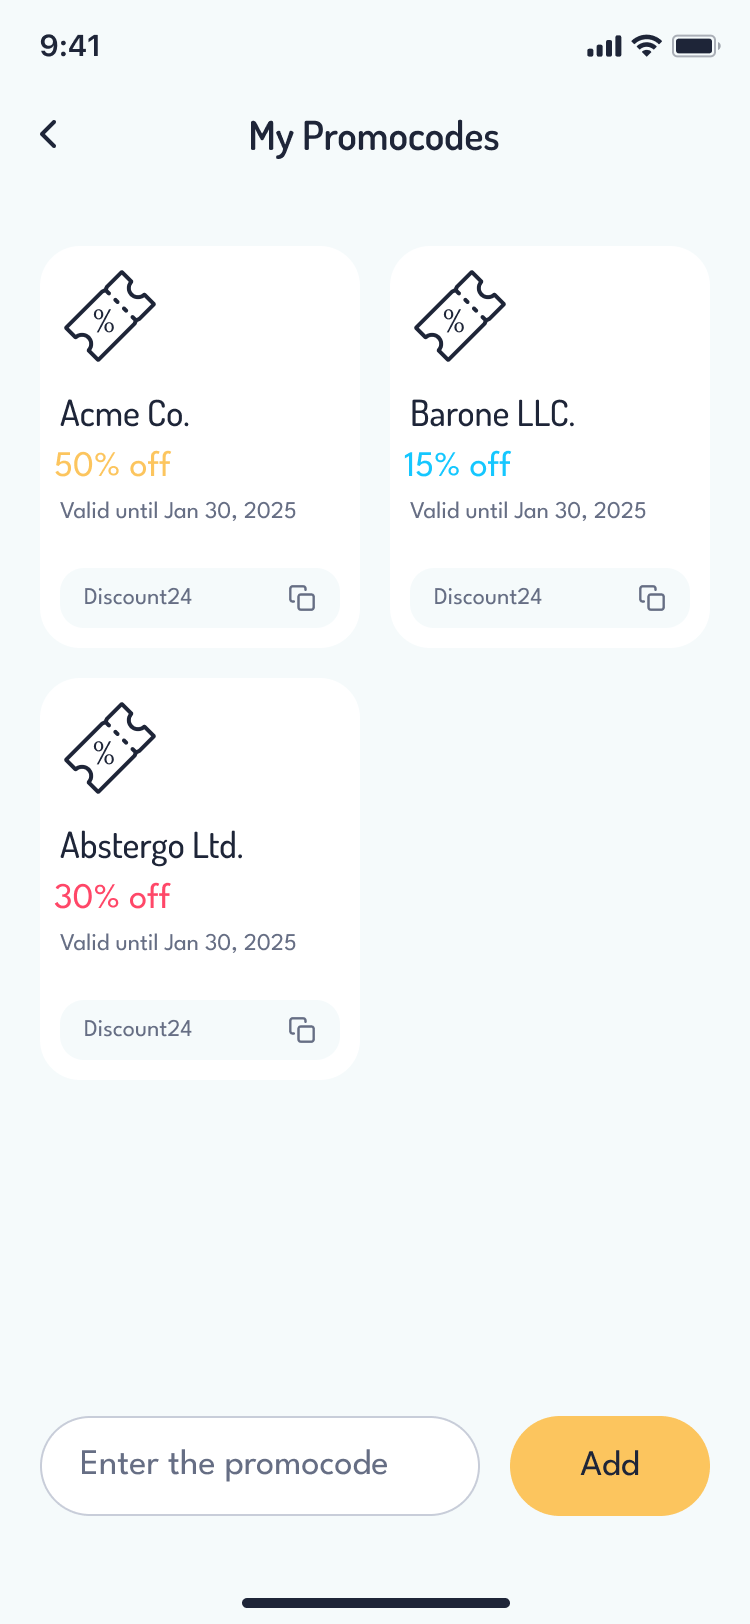This screenshot has width=750, height=1624.
Task: Open the Acme Co. 50% off offer
Action: click(113, 464)
